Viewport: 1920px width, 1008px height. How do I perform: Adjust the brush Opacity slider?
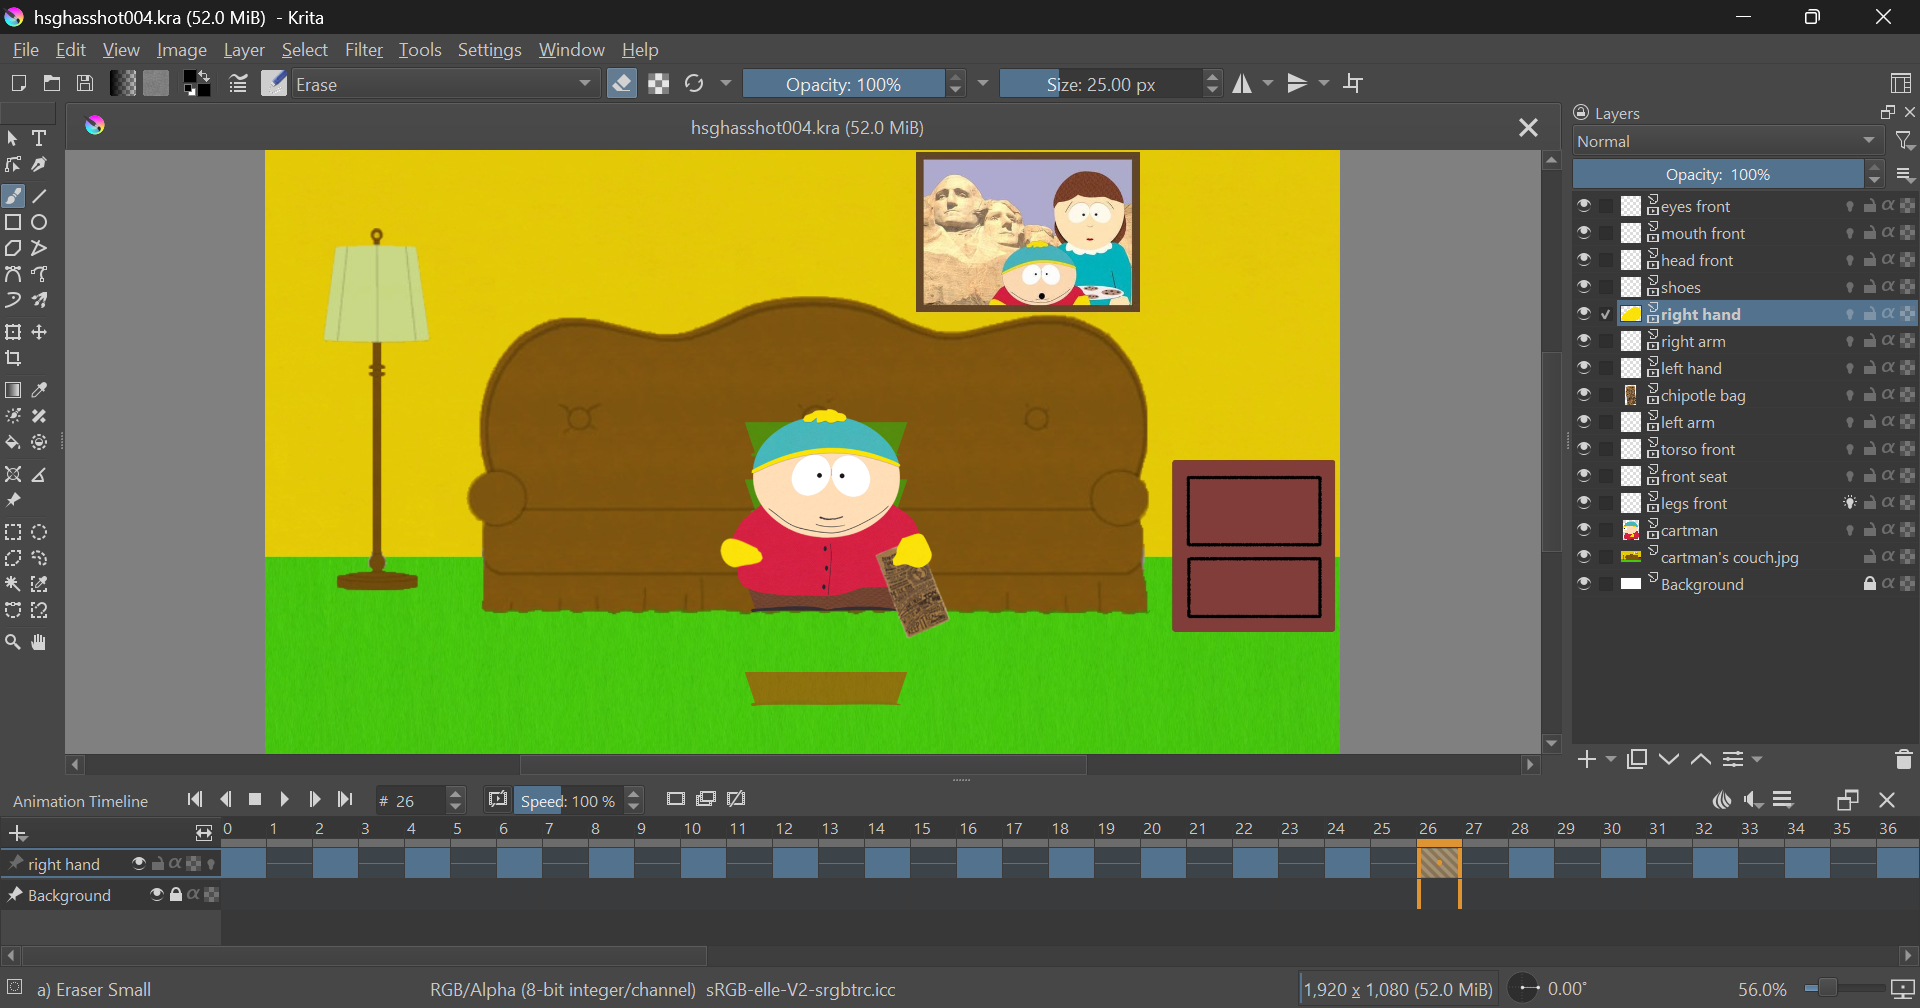coord(843,84)
